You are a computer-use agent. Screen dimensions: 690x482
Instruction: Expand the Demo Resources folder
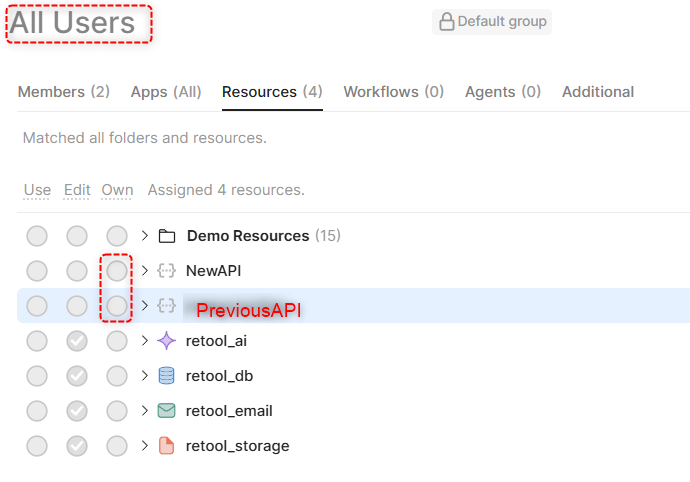click(x=145, y=236)
